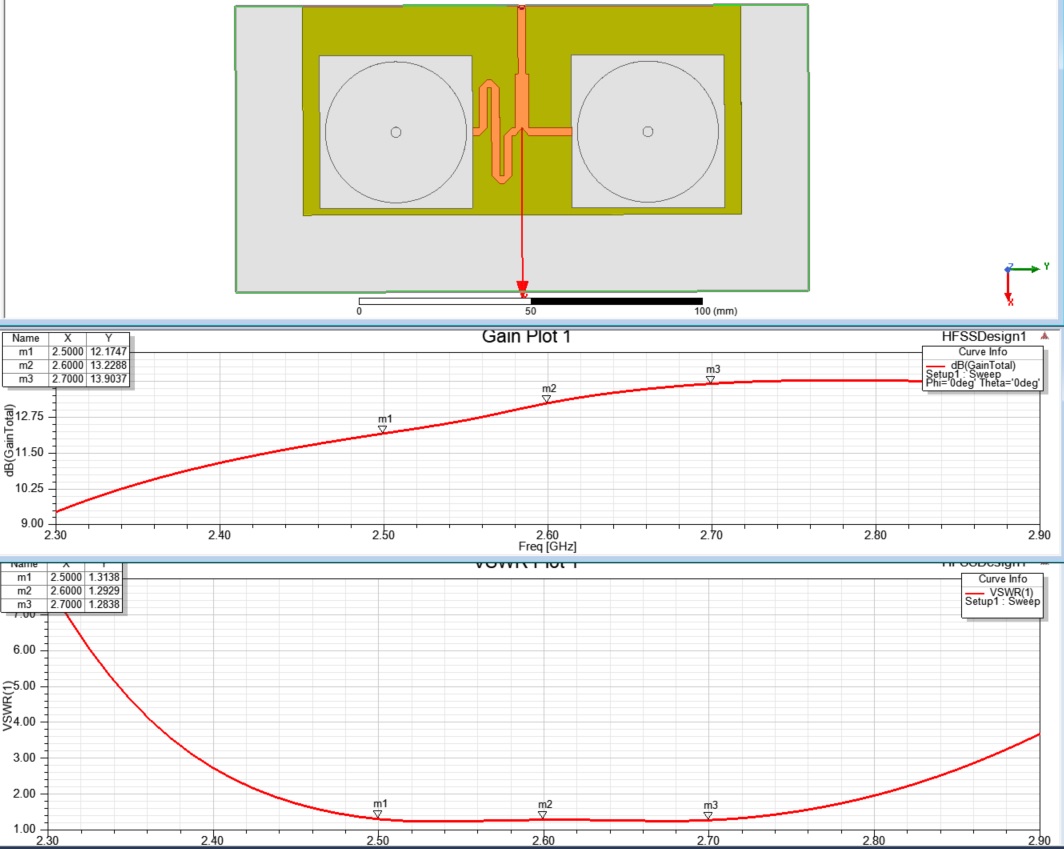Screen dimensions: 1064x849
Task: Click the Gain Plot 1 title
Action: coord(519,337)
